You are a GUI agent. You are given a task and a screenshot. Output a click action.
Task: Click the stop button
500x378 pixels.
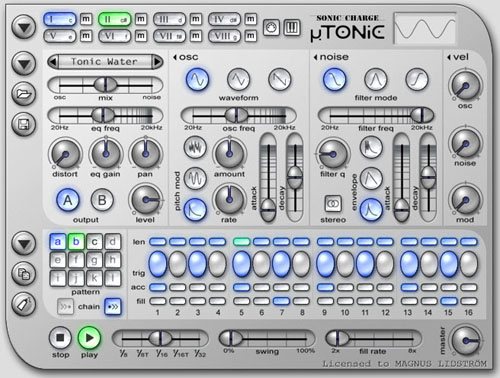pos(60,338)
